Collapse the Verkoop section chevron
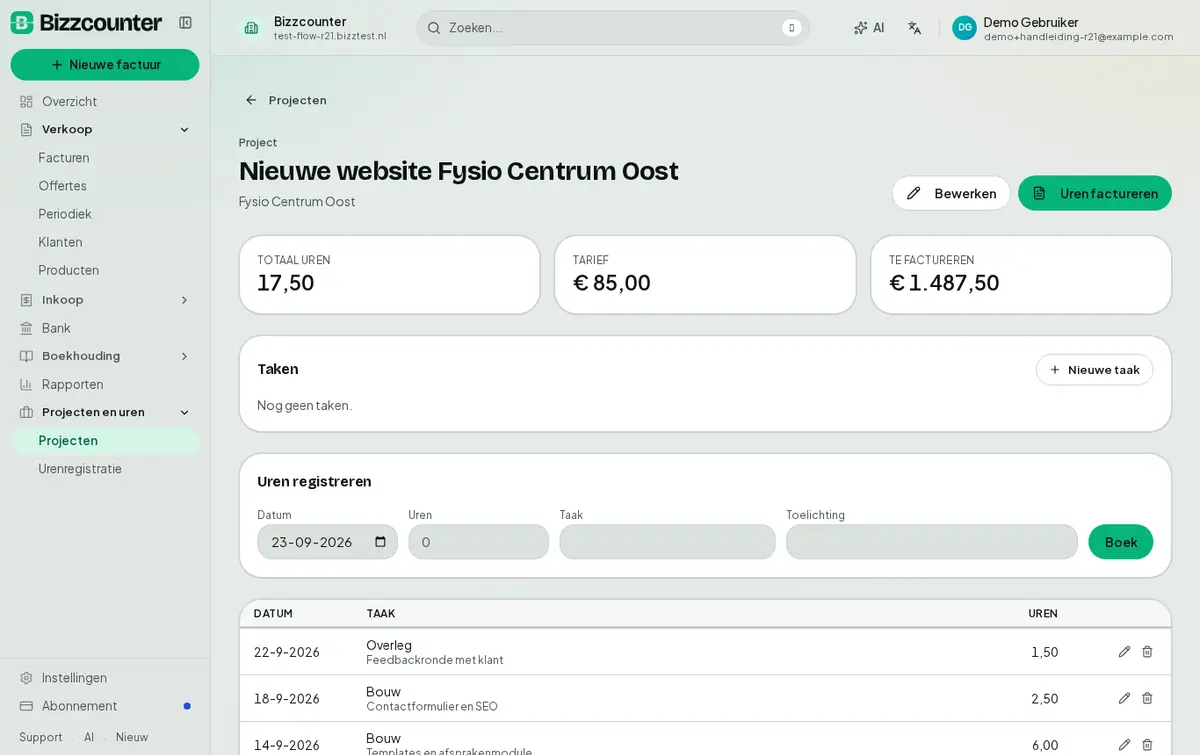 click(184, 129)
